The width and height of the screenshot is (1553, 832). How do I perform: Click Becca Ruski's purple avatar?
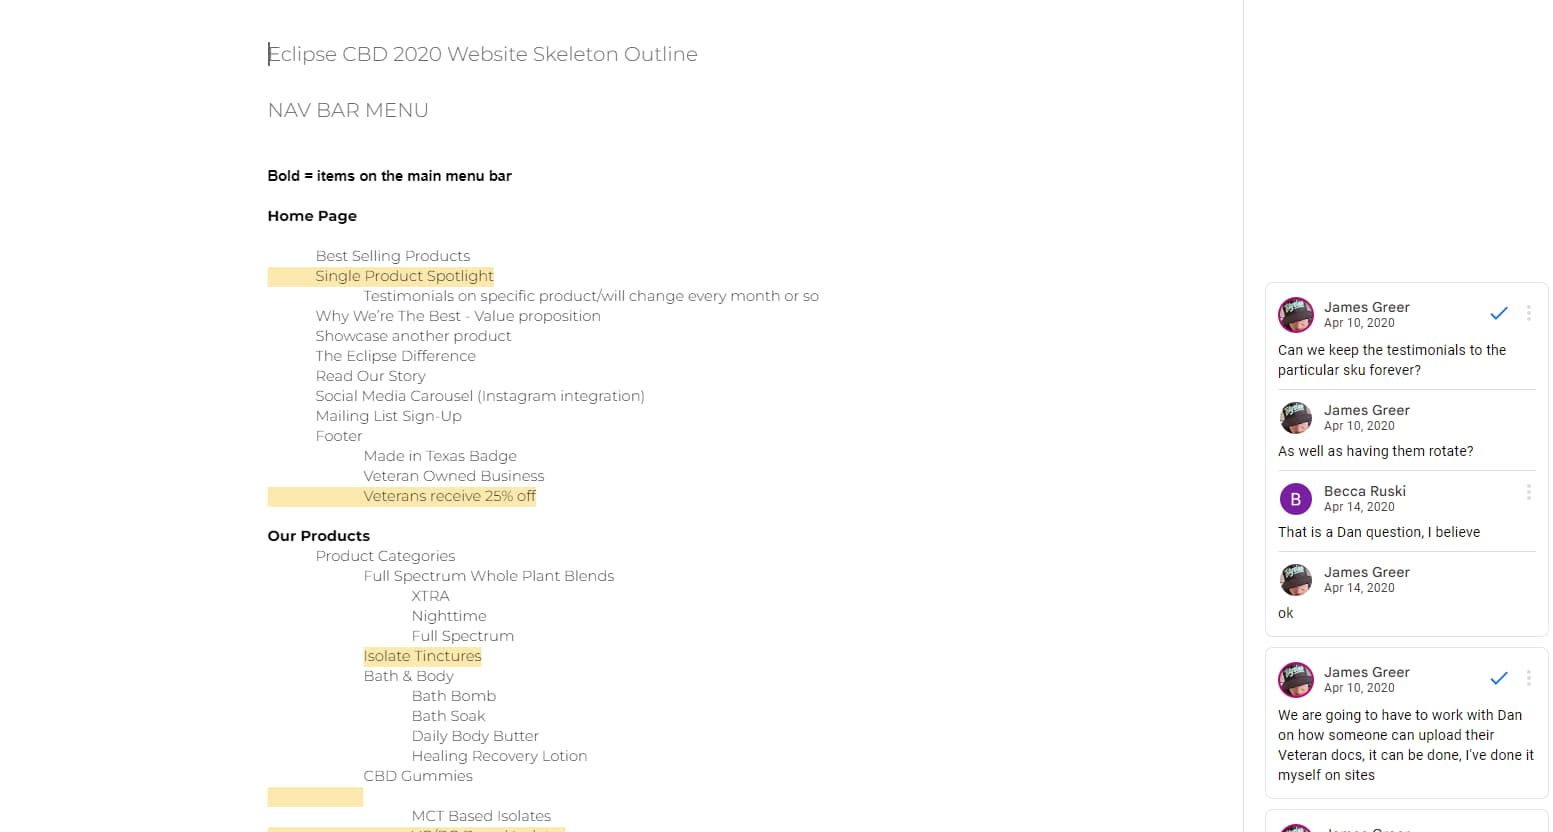[x=1295, y=498]
